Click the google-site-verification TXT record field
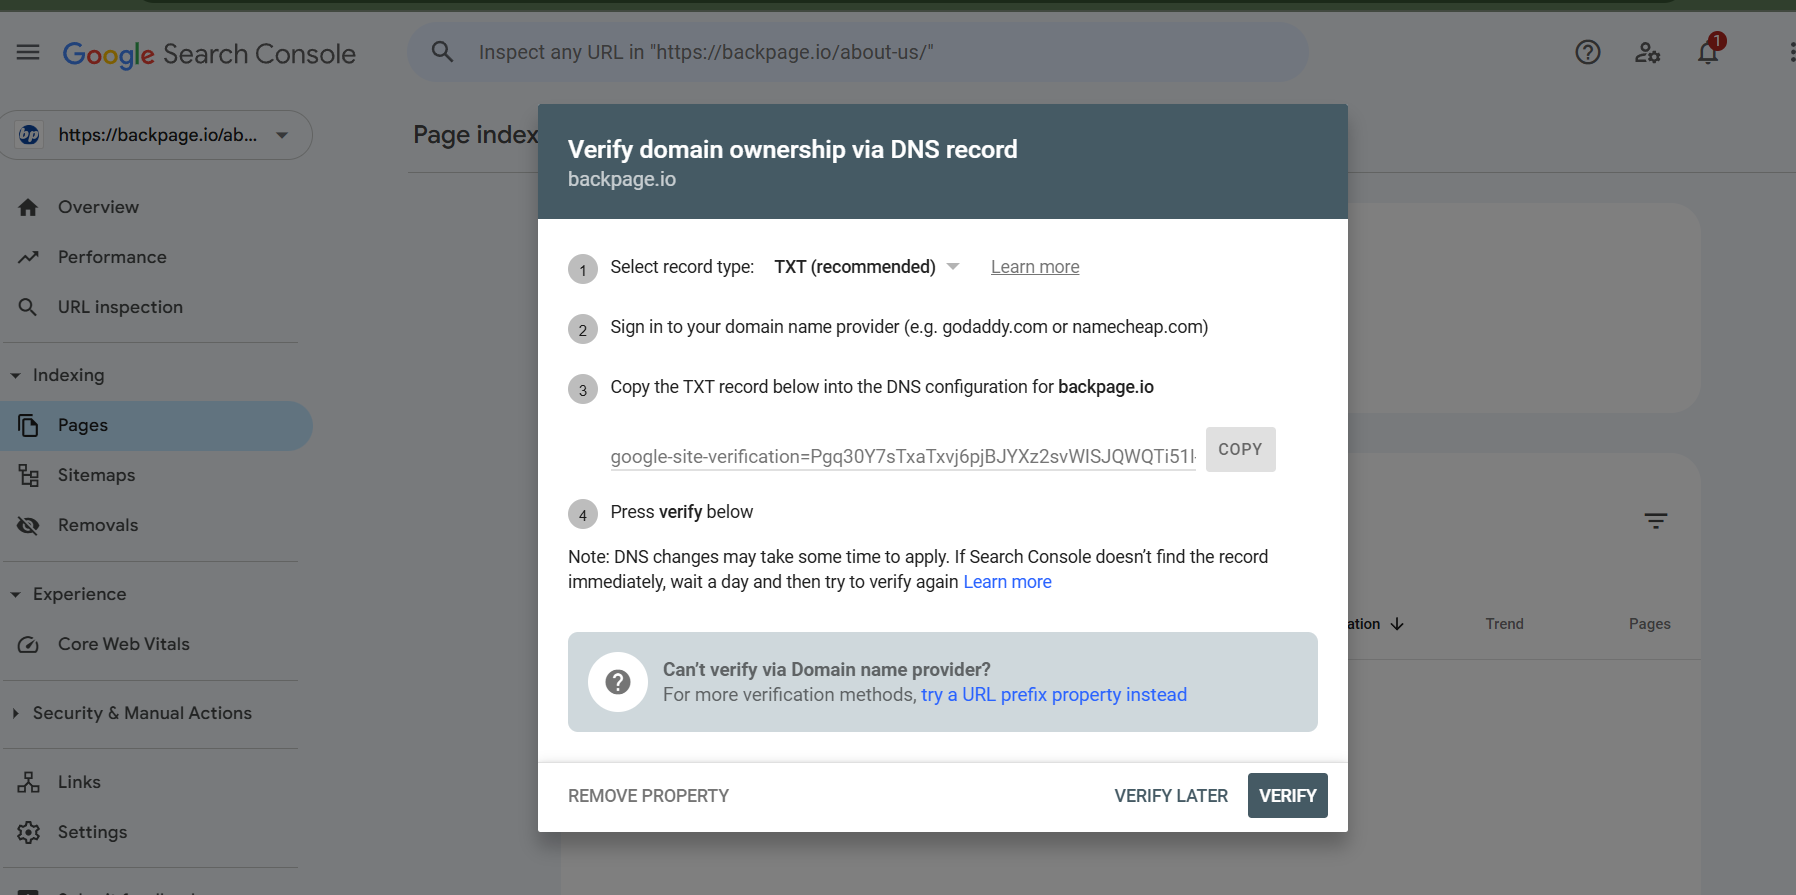 click(x=903, y=456)
